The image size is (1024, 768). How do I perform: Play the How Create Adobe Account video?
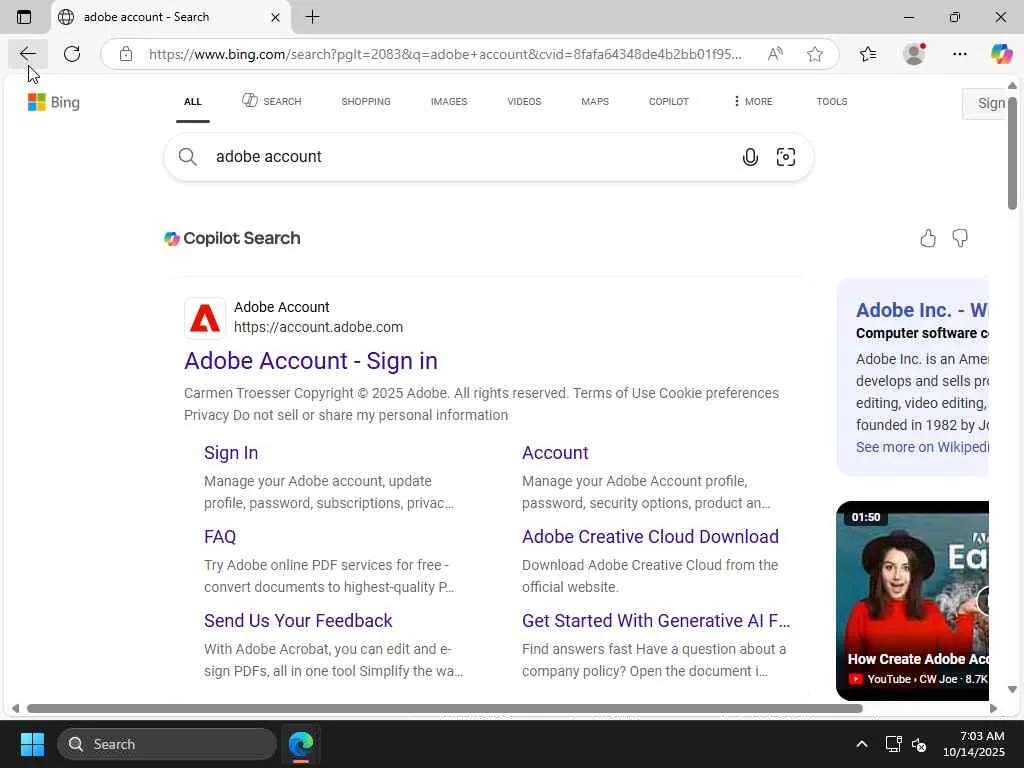pos(912,601)
